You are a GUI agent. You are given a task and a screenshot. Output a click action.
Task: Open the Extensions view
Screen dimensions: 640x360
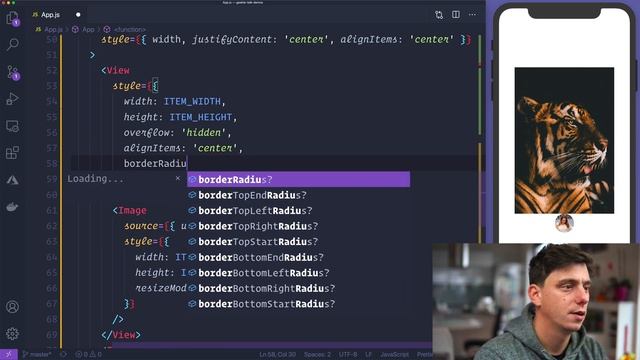[x=12, y=153]
